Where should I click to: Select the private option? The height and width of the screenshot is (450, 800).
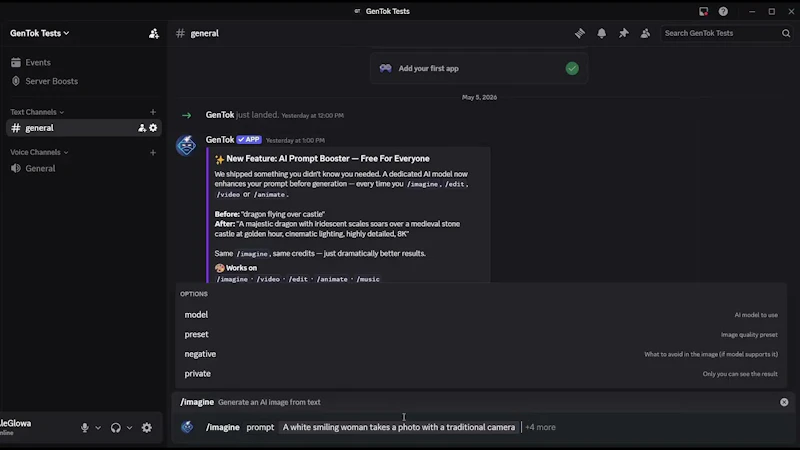[481, 373]
